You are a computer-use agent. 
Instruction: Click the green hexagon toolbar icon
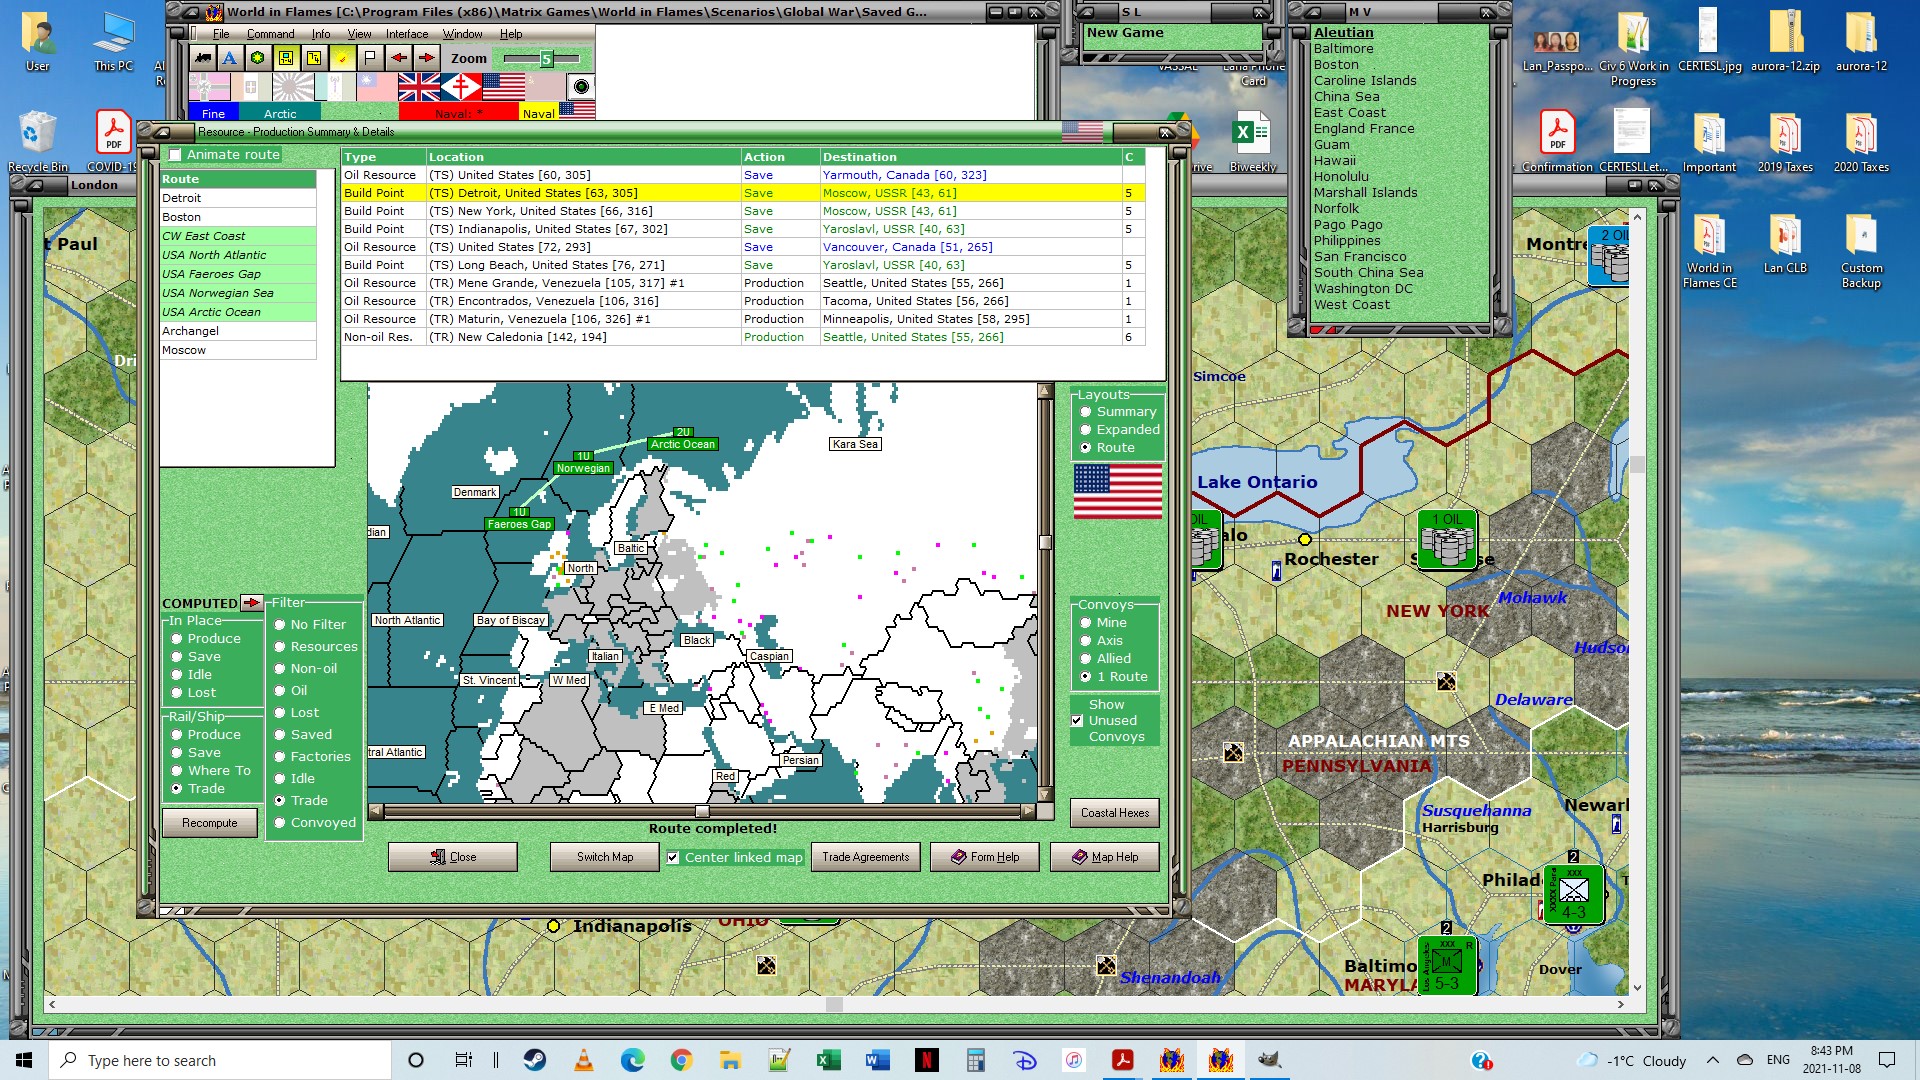pyautogui.click(x=258, y=58)
